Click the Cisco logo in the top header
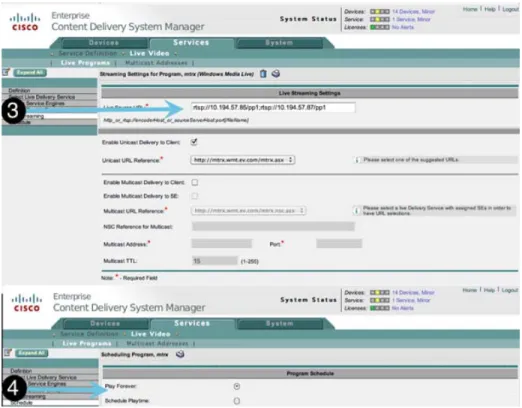The height and width of the screenshot is (408, 522). [25, 22]
